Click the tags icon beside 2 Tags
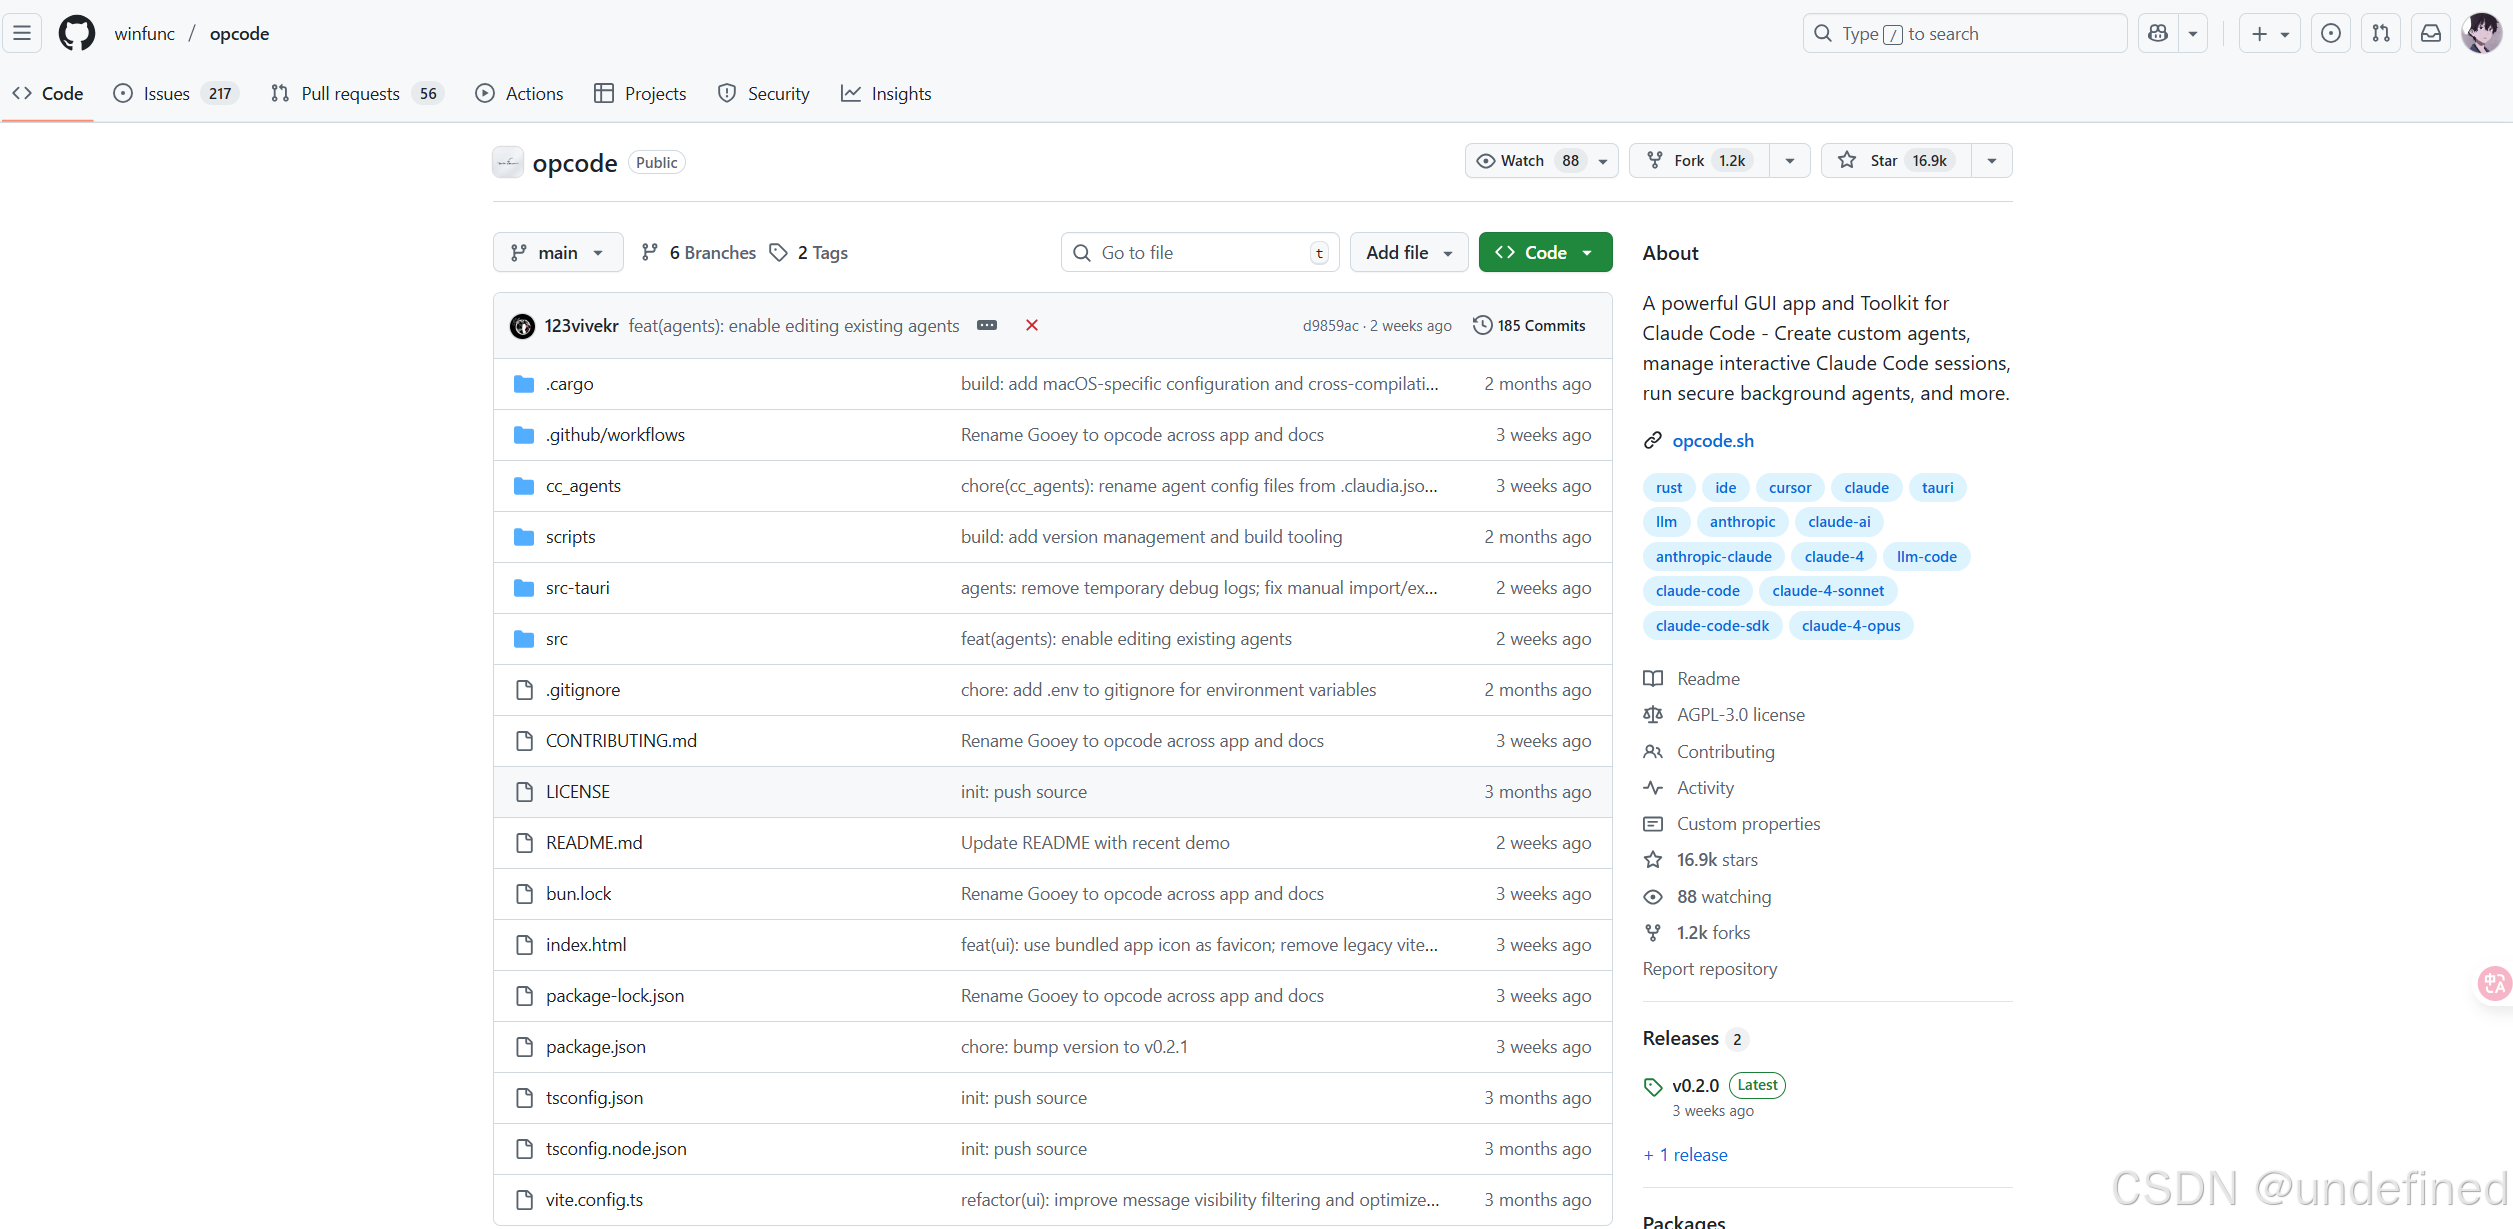2513x1229 pixels. 778,252
